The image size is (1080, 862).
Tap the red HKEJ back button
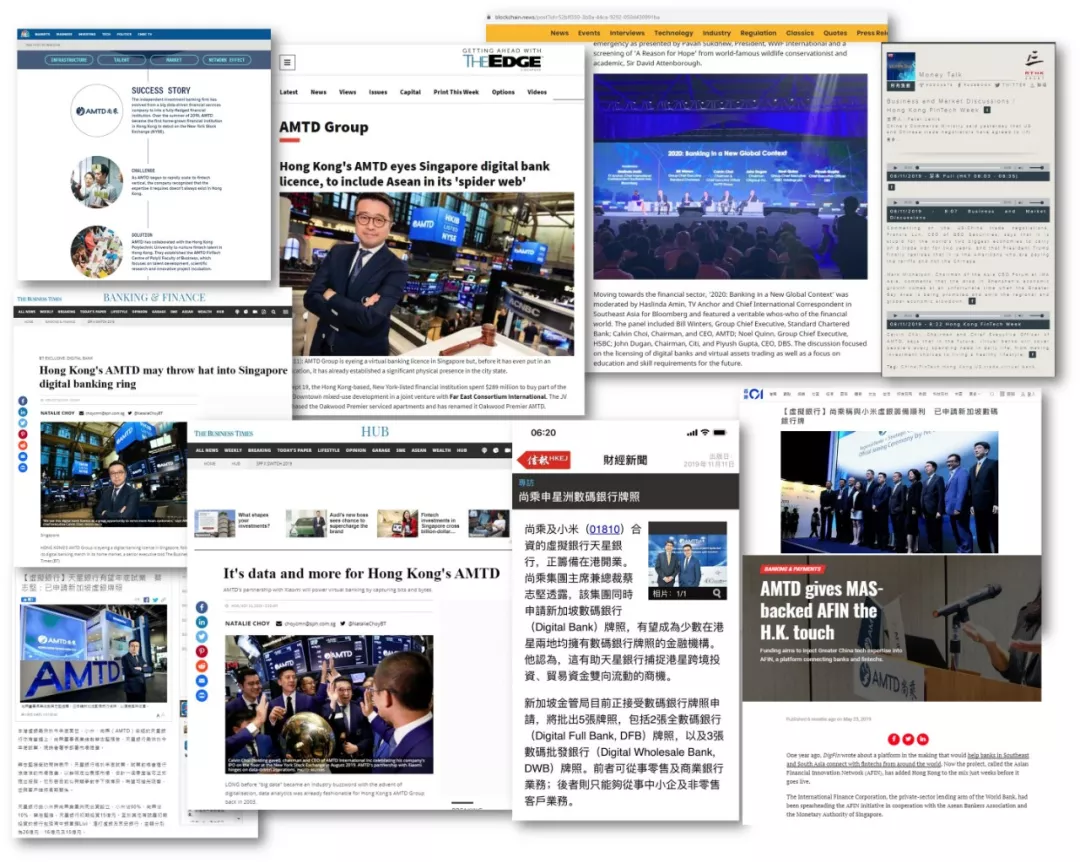(x=544, y=459)
